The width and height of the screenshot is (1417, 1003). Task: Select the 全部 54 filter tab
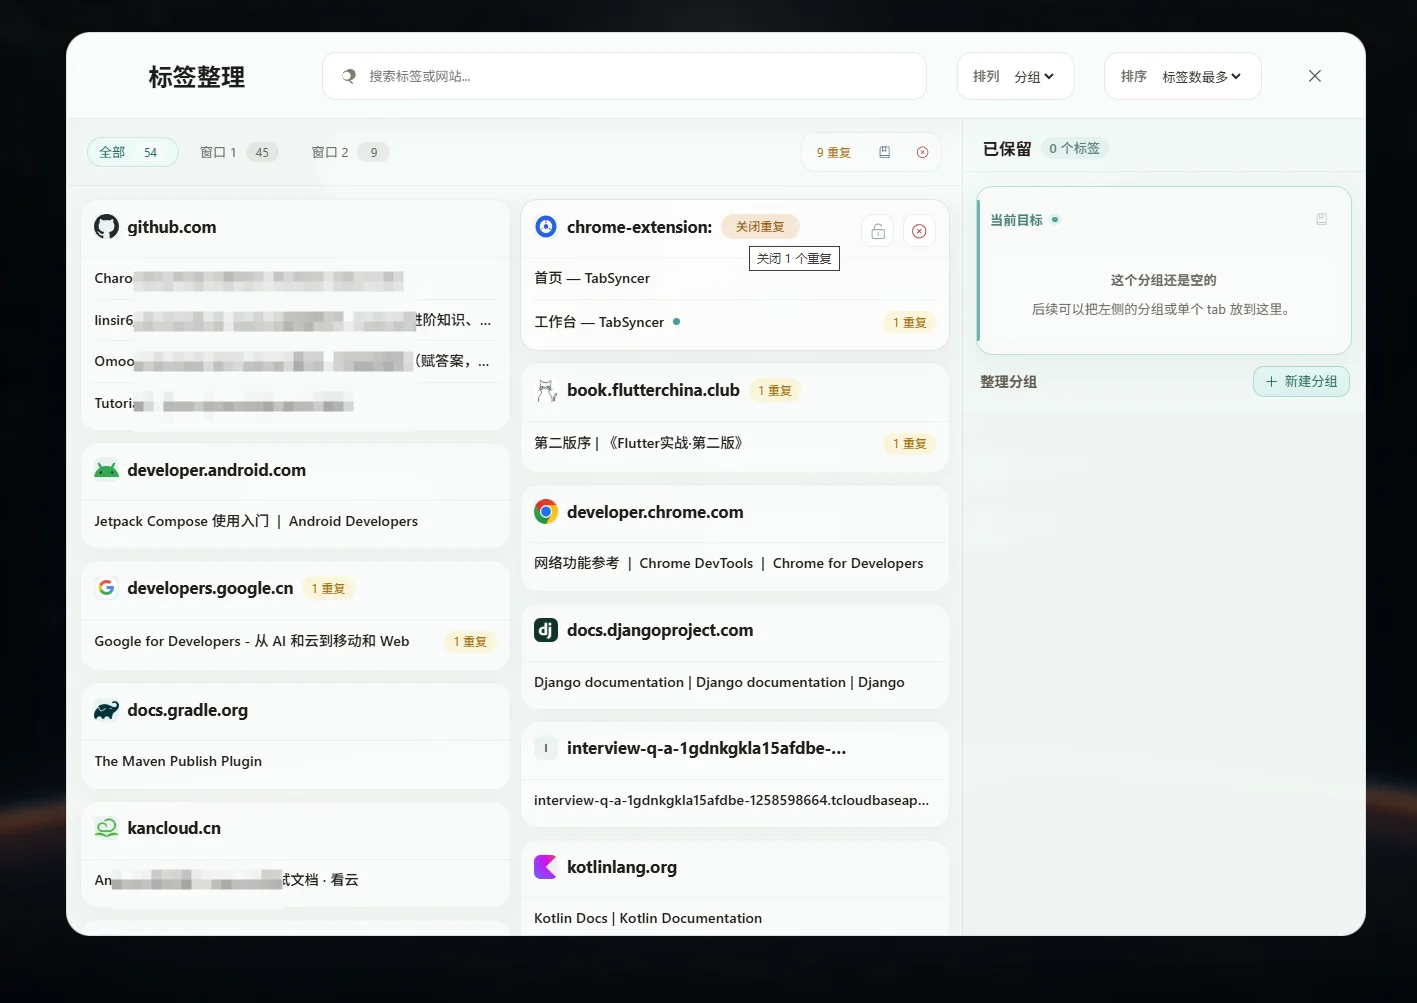tap(133, 152)
